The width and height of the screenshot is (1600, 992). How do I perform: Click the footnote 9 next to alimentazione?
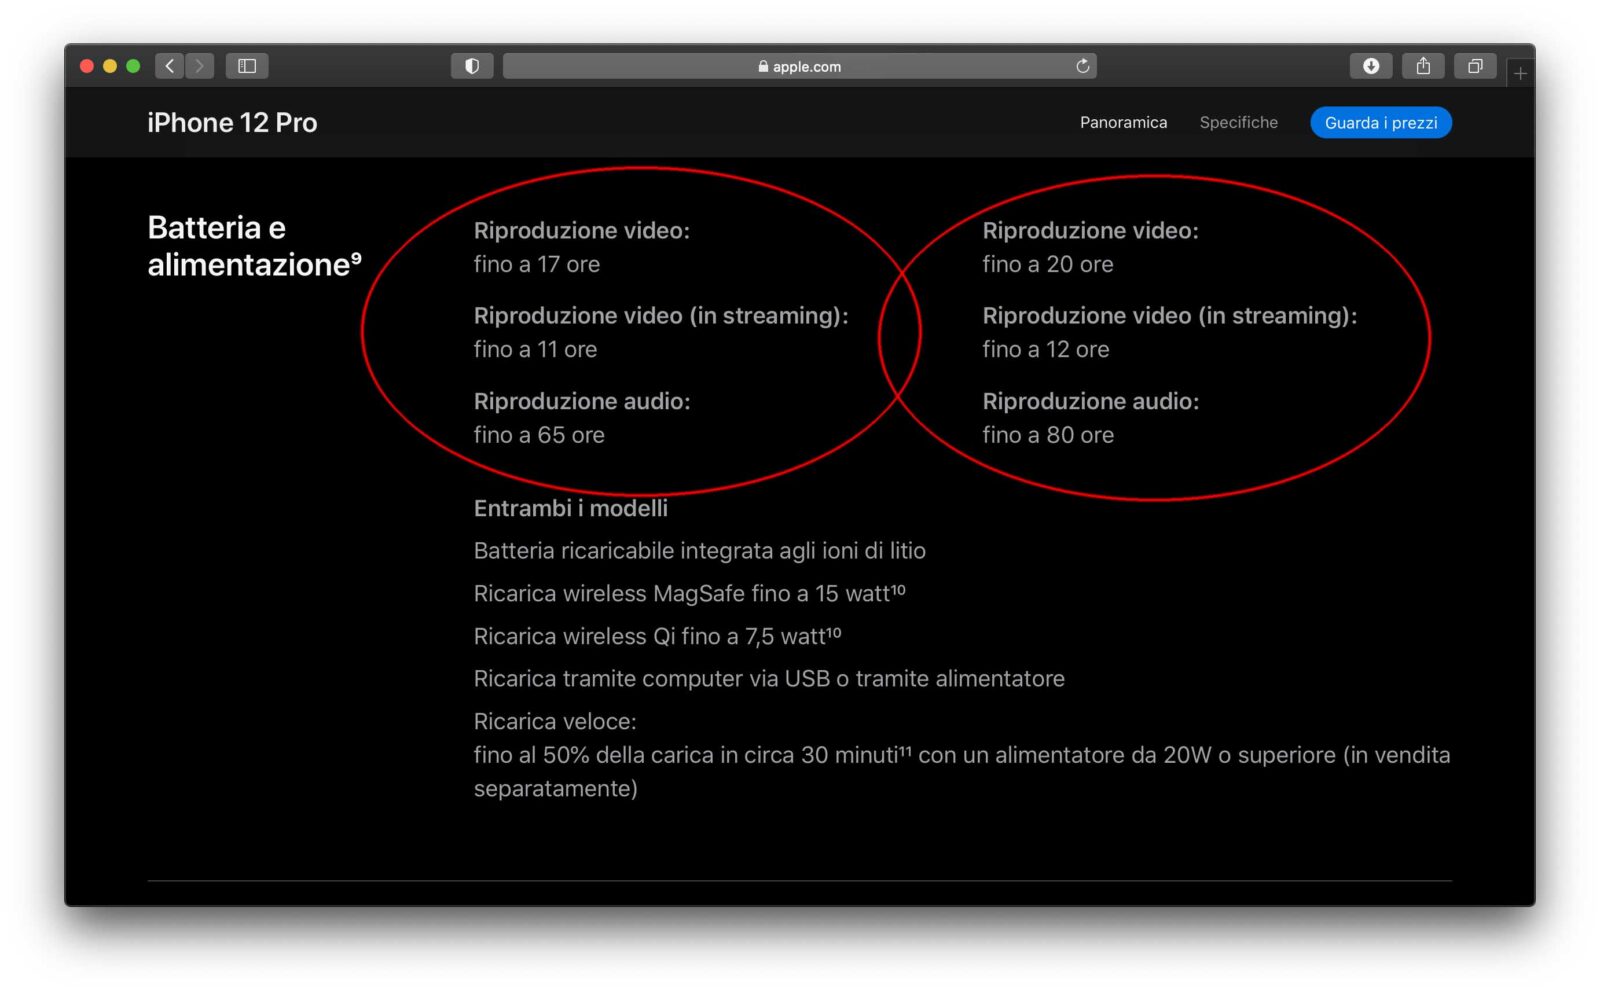(356, 257)
